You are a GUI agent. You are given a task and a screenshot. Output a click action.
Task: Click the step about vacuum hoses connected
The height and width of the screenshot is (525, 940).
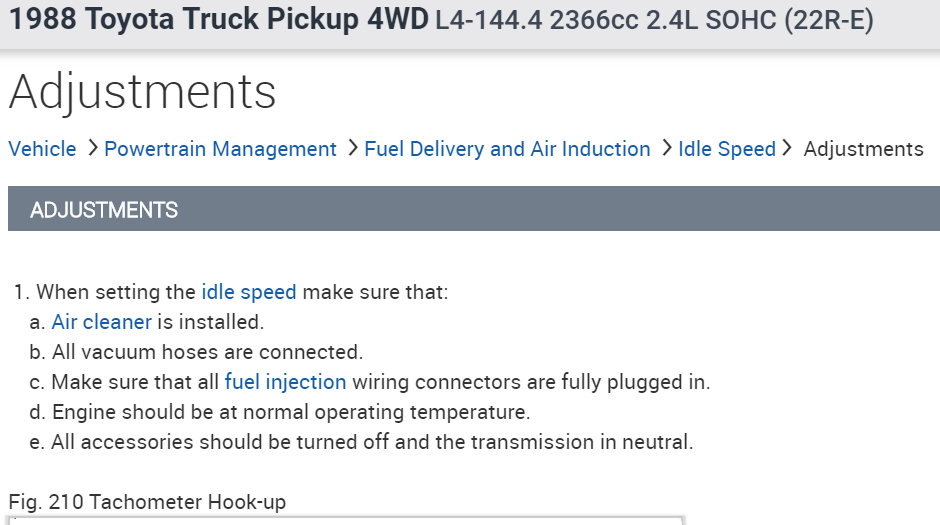206,352
